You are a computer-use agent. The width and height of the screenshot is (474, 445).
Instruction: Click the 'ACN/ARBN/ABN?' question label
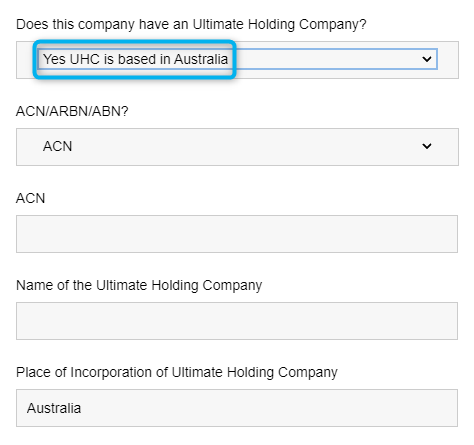pyautogui.click(x=72, y=111)
